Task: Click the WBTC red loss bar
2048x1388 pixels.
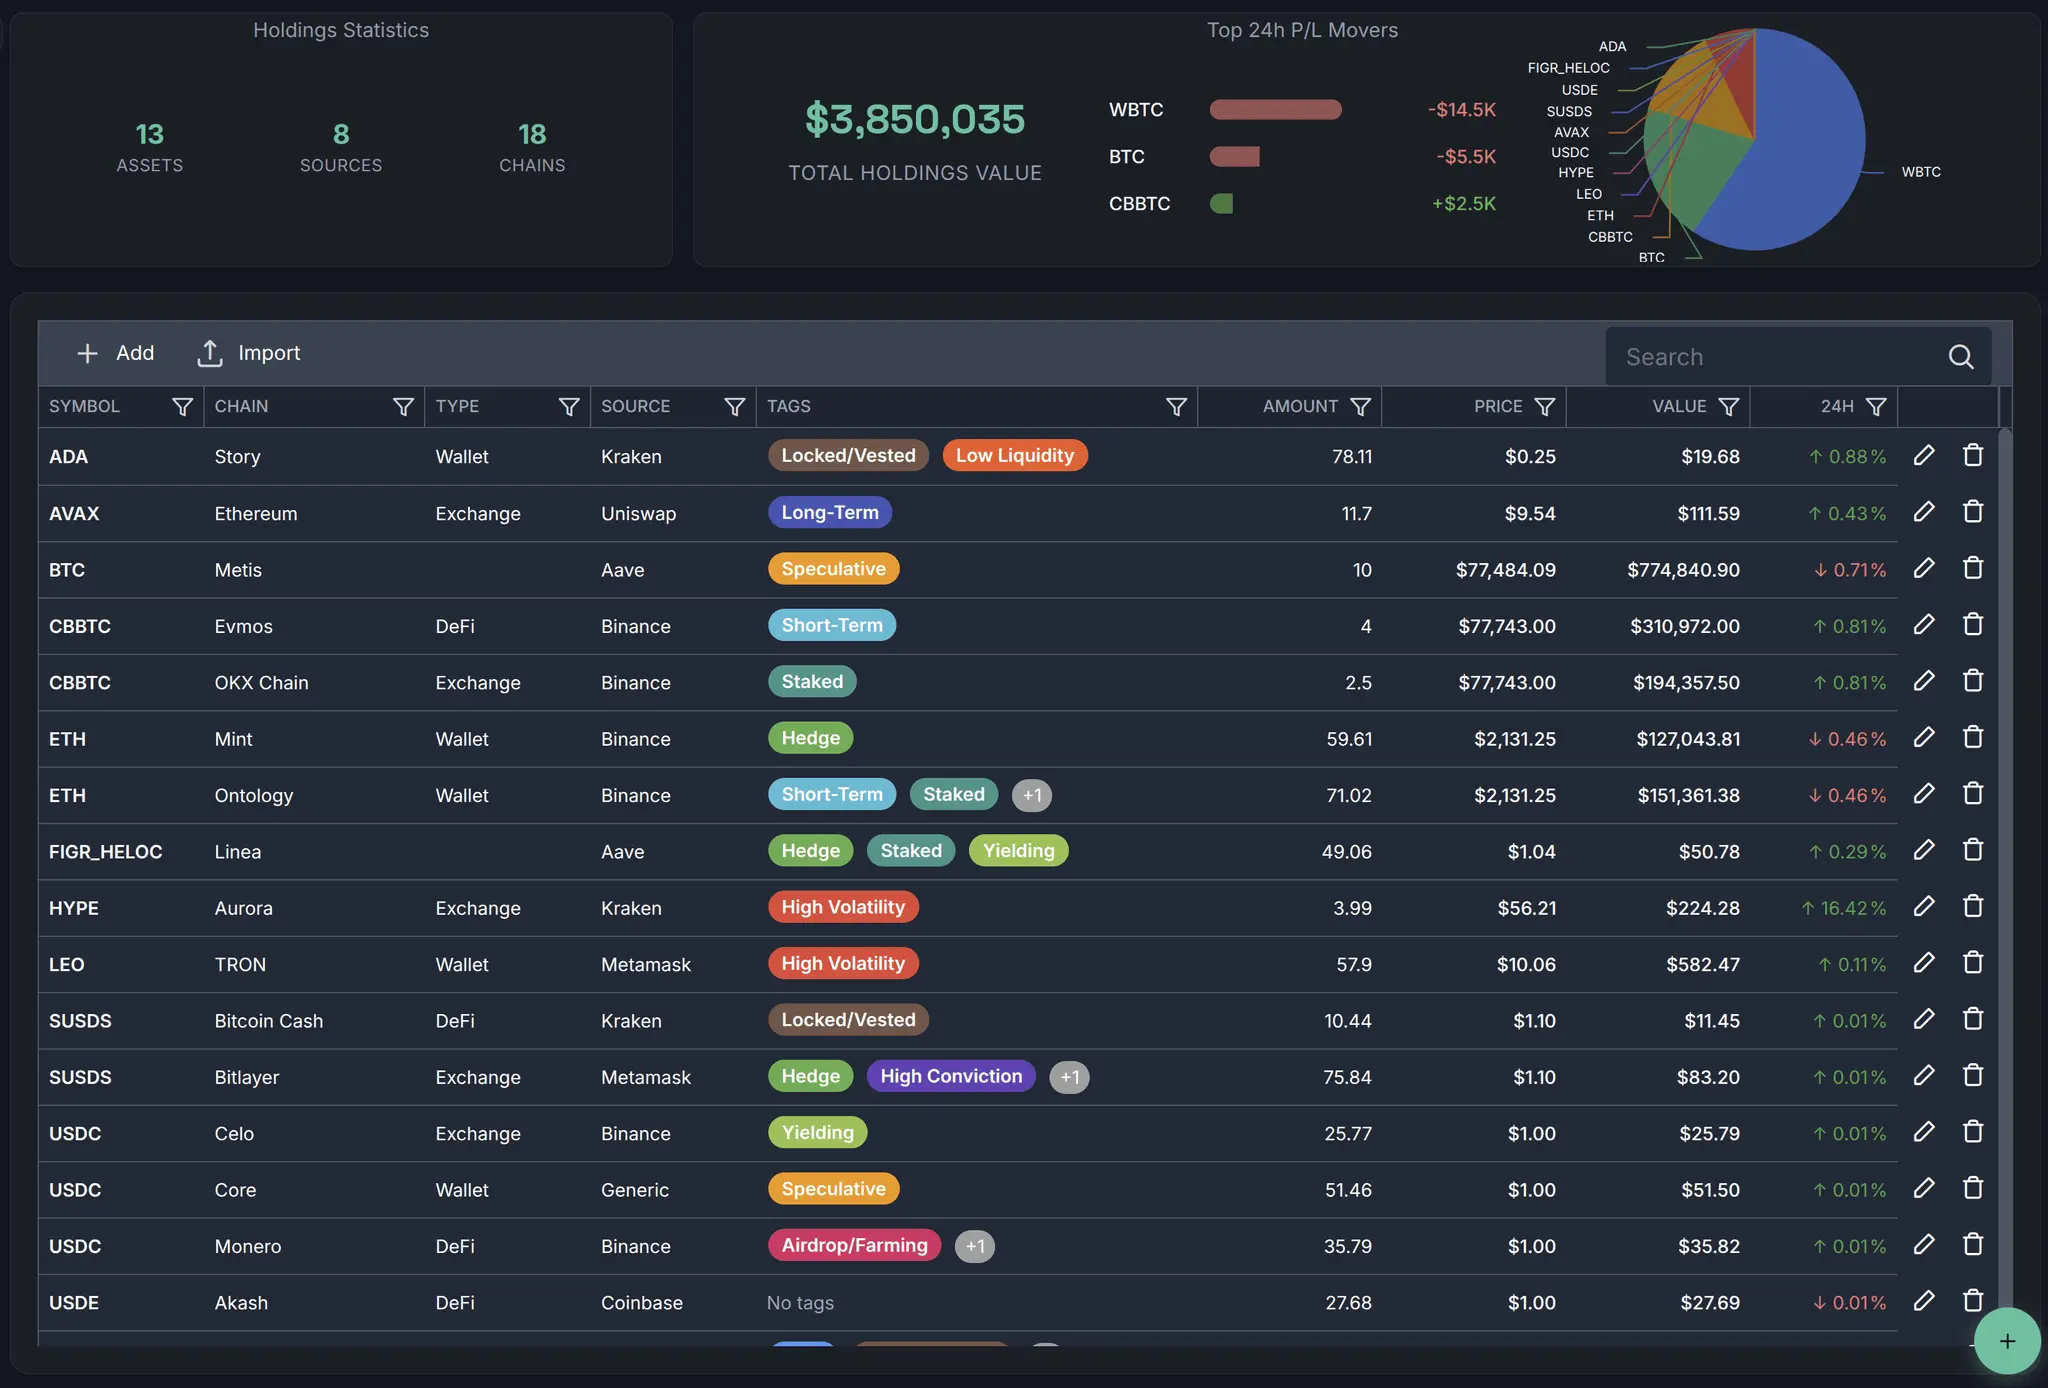Action: (x=1275, y=110)
